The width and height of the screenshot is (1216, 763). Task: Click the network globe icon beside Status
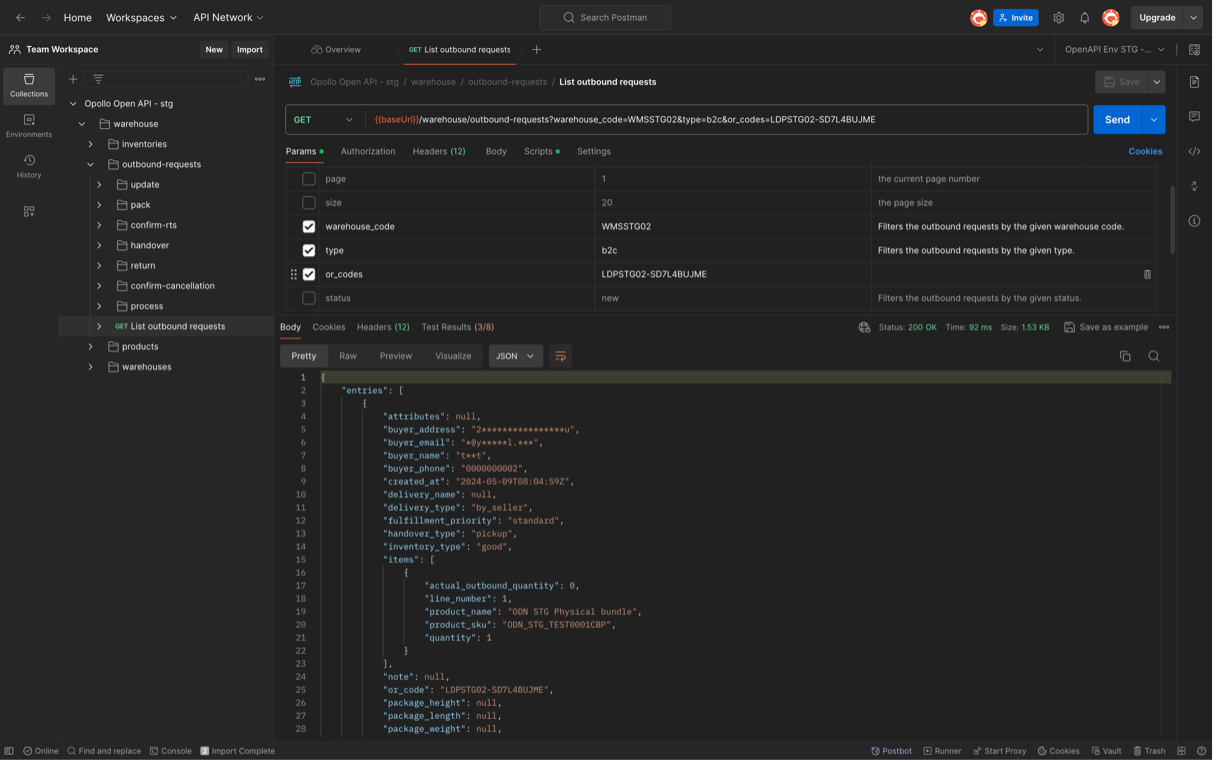point(867,328)
